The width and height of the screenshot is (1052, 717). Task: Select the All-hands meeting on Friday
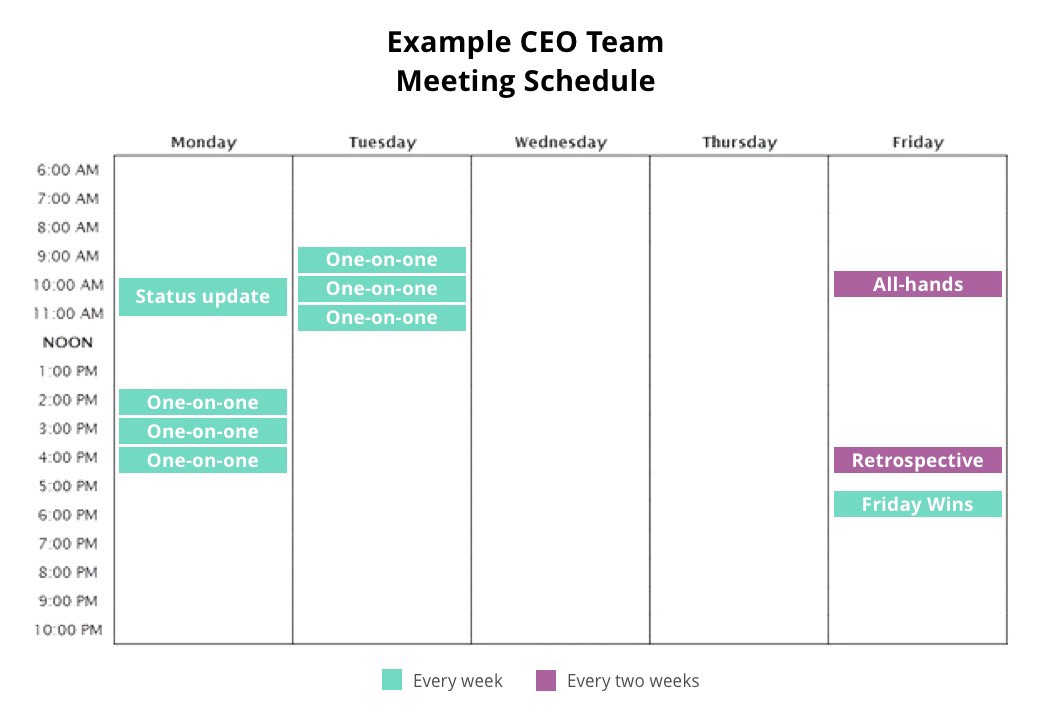917,284
